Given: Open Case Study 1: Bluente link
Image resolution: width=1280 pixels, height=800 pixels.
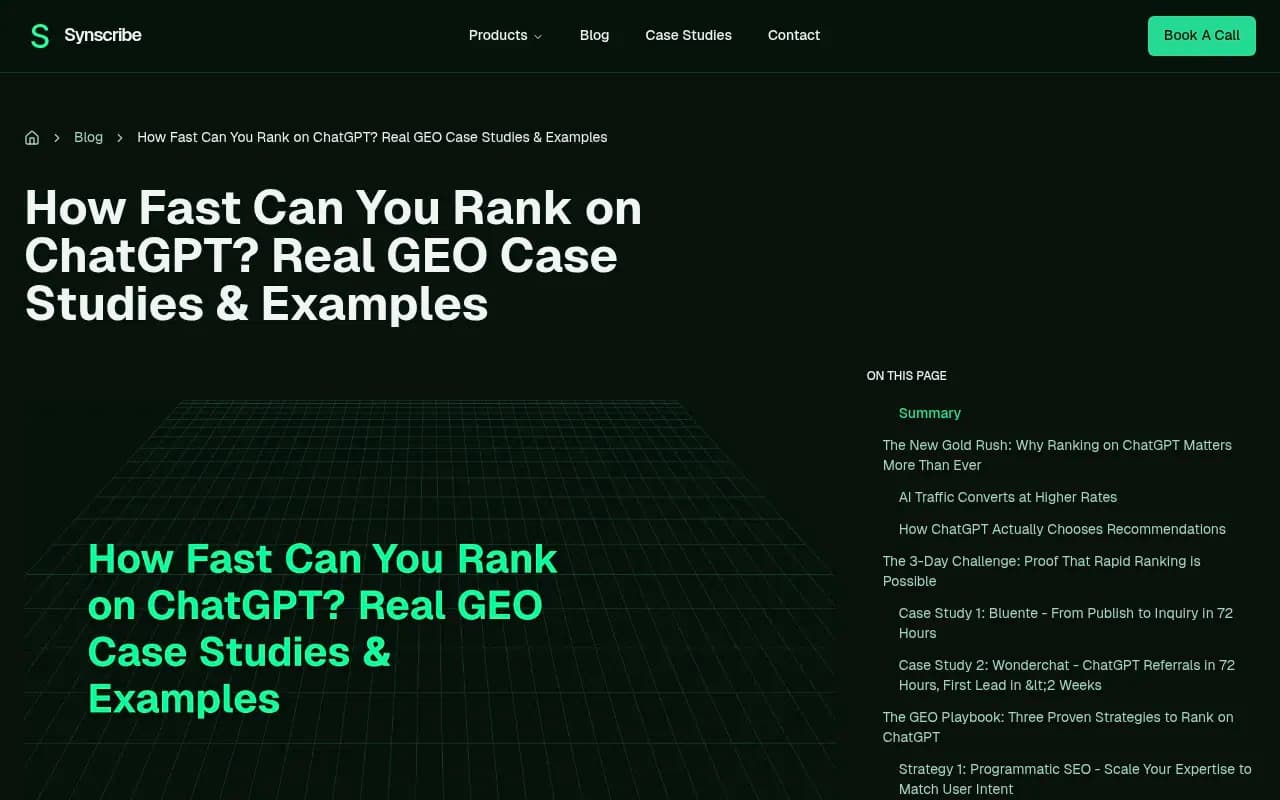Looking at the screenshot, I should [1065, 623].
